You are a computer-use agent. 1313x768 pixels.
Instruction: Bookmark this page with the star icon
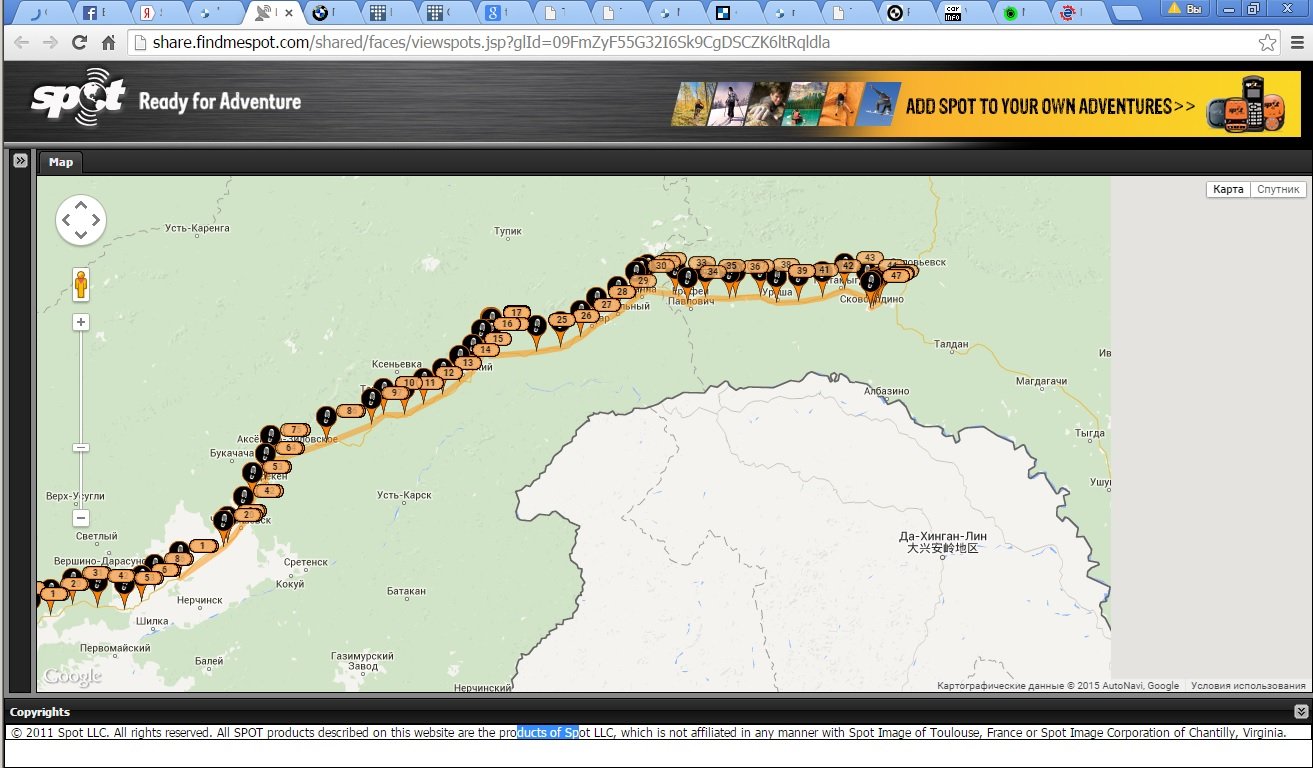pos(1267,43)
